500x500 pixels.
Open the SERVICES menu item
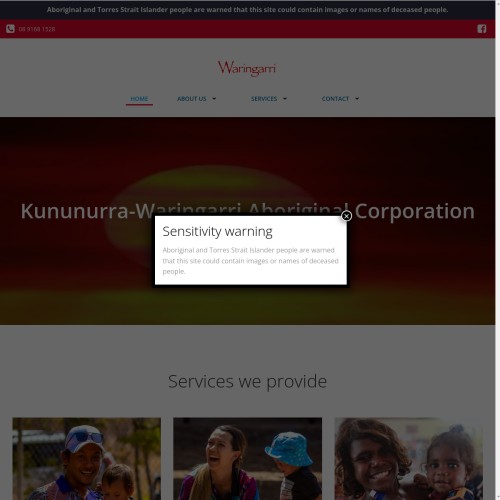[x=264, y=99]
